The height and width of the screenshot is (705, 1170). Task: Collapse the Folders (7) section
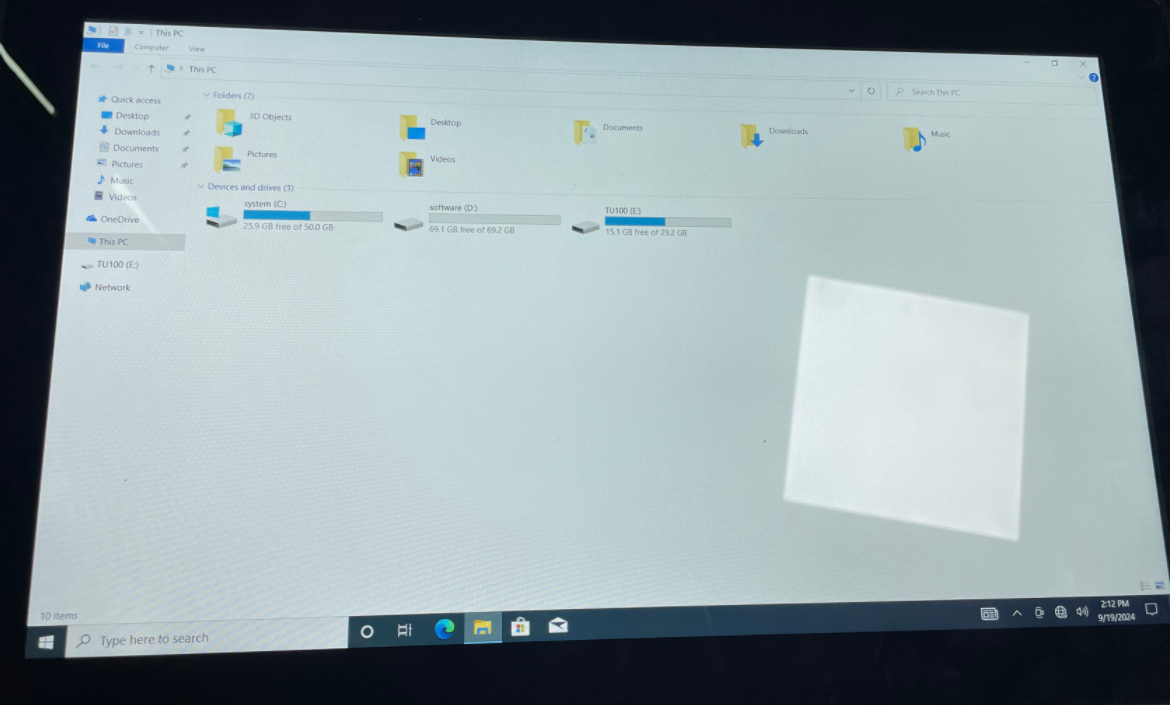[x=206, y=95]
